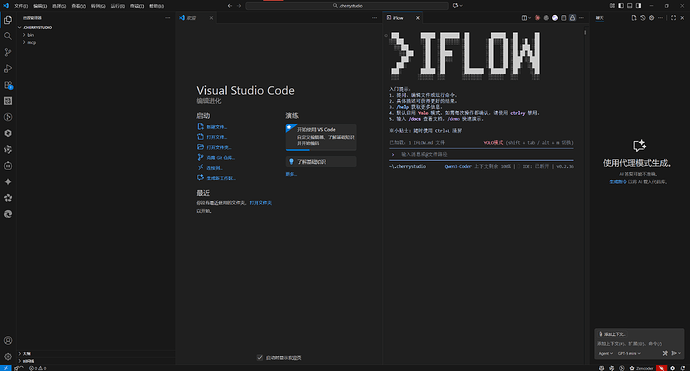Viewport: 690px width, 371px height.
Task: Open the Search view in activity bar
Action: pos(8,36)
